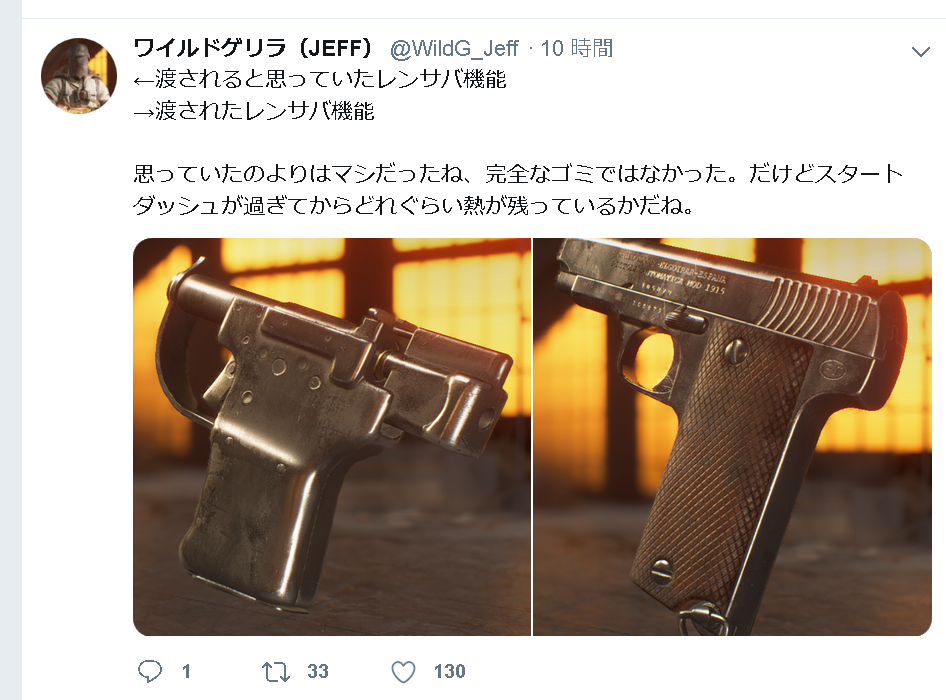Viewport: 946px width, 700px height.
Task: Click the reply count 1
Action: (186, 672)
